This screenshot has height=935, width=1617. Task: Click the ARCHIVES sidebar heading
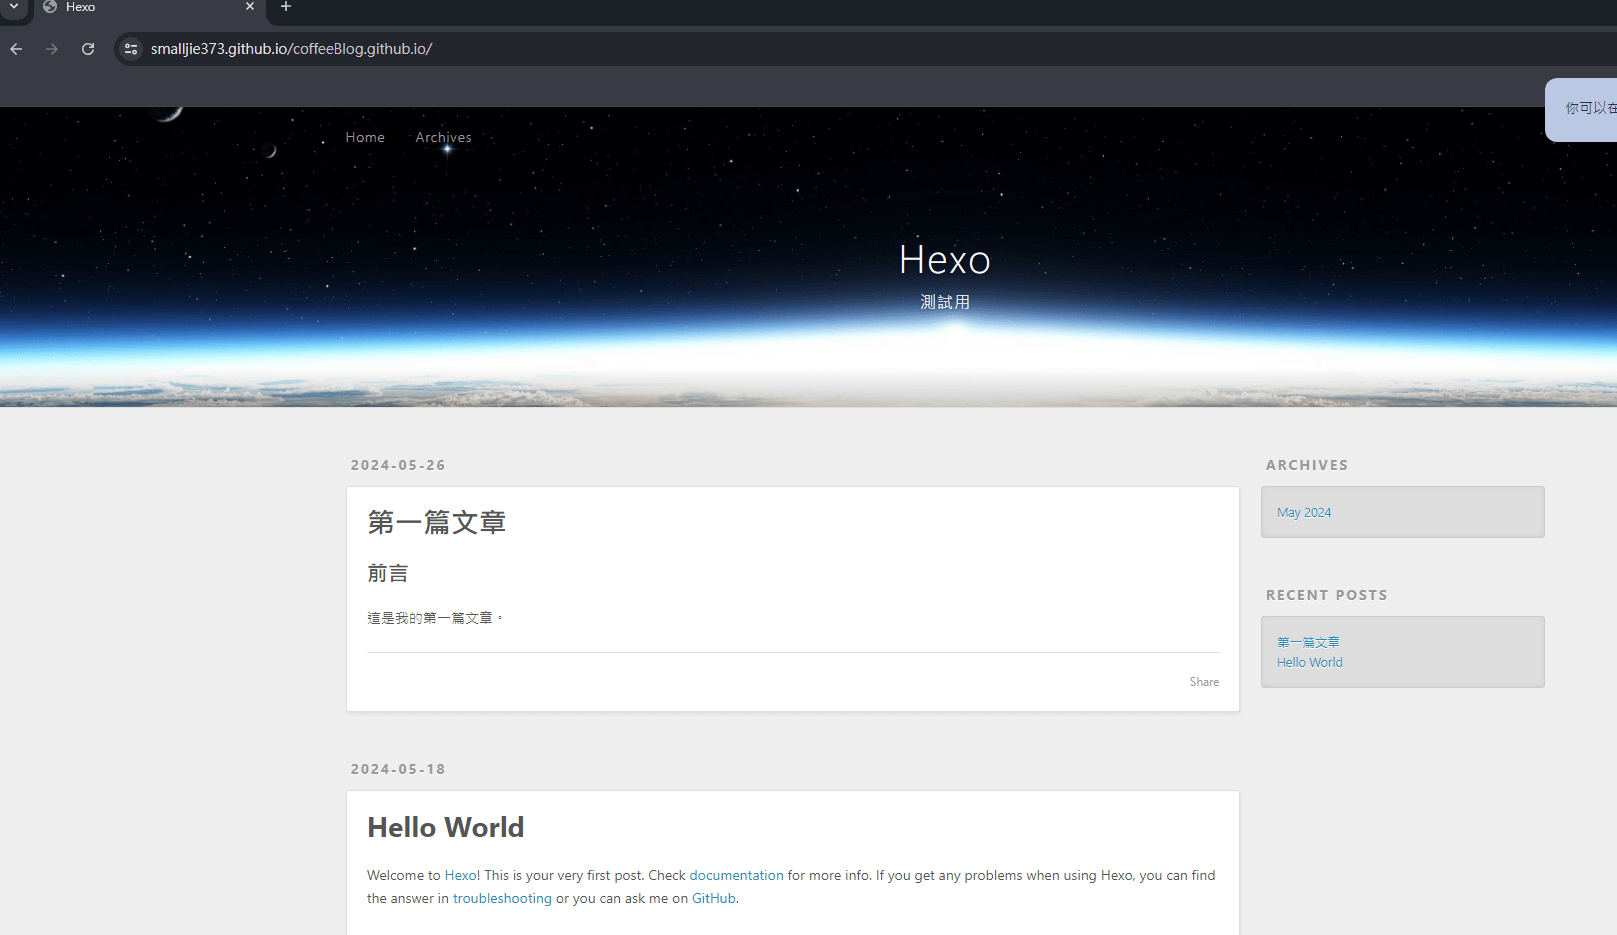(x=1307, y=465)
